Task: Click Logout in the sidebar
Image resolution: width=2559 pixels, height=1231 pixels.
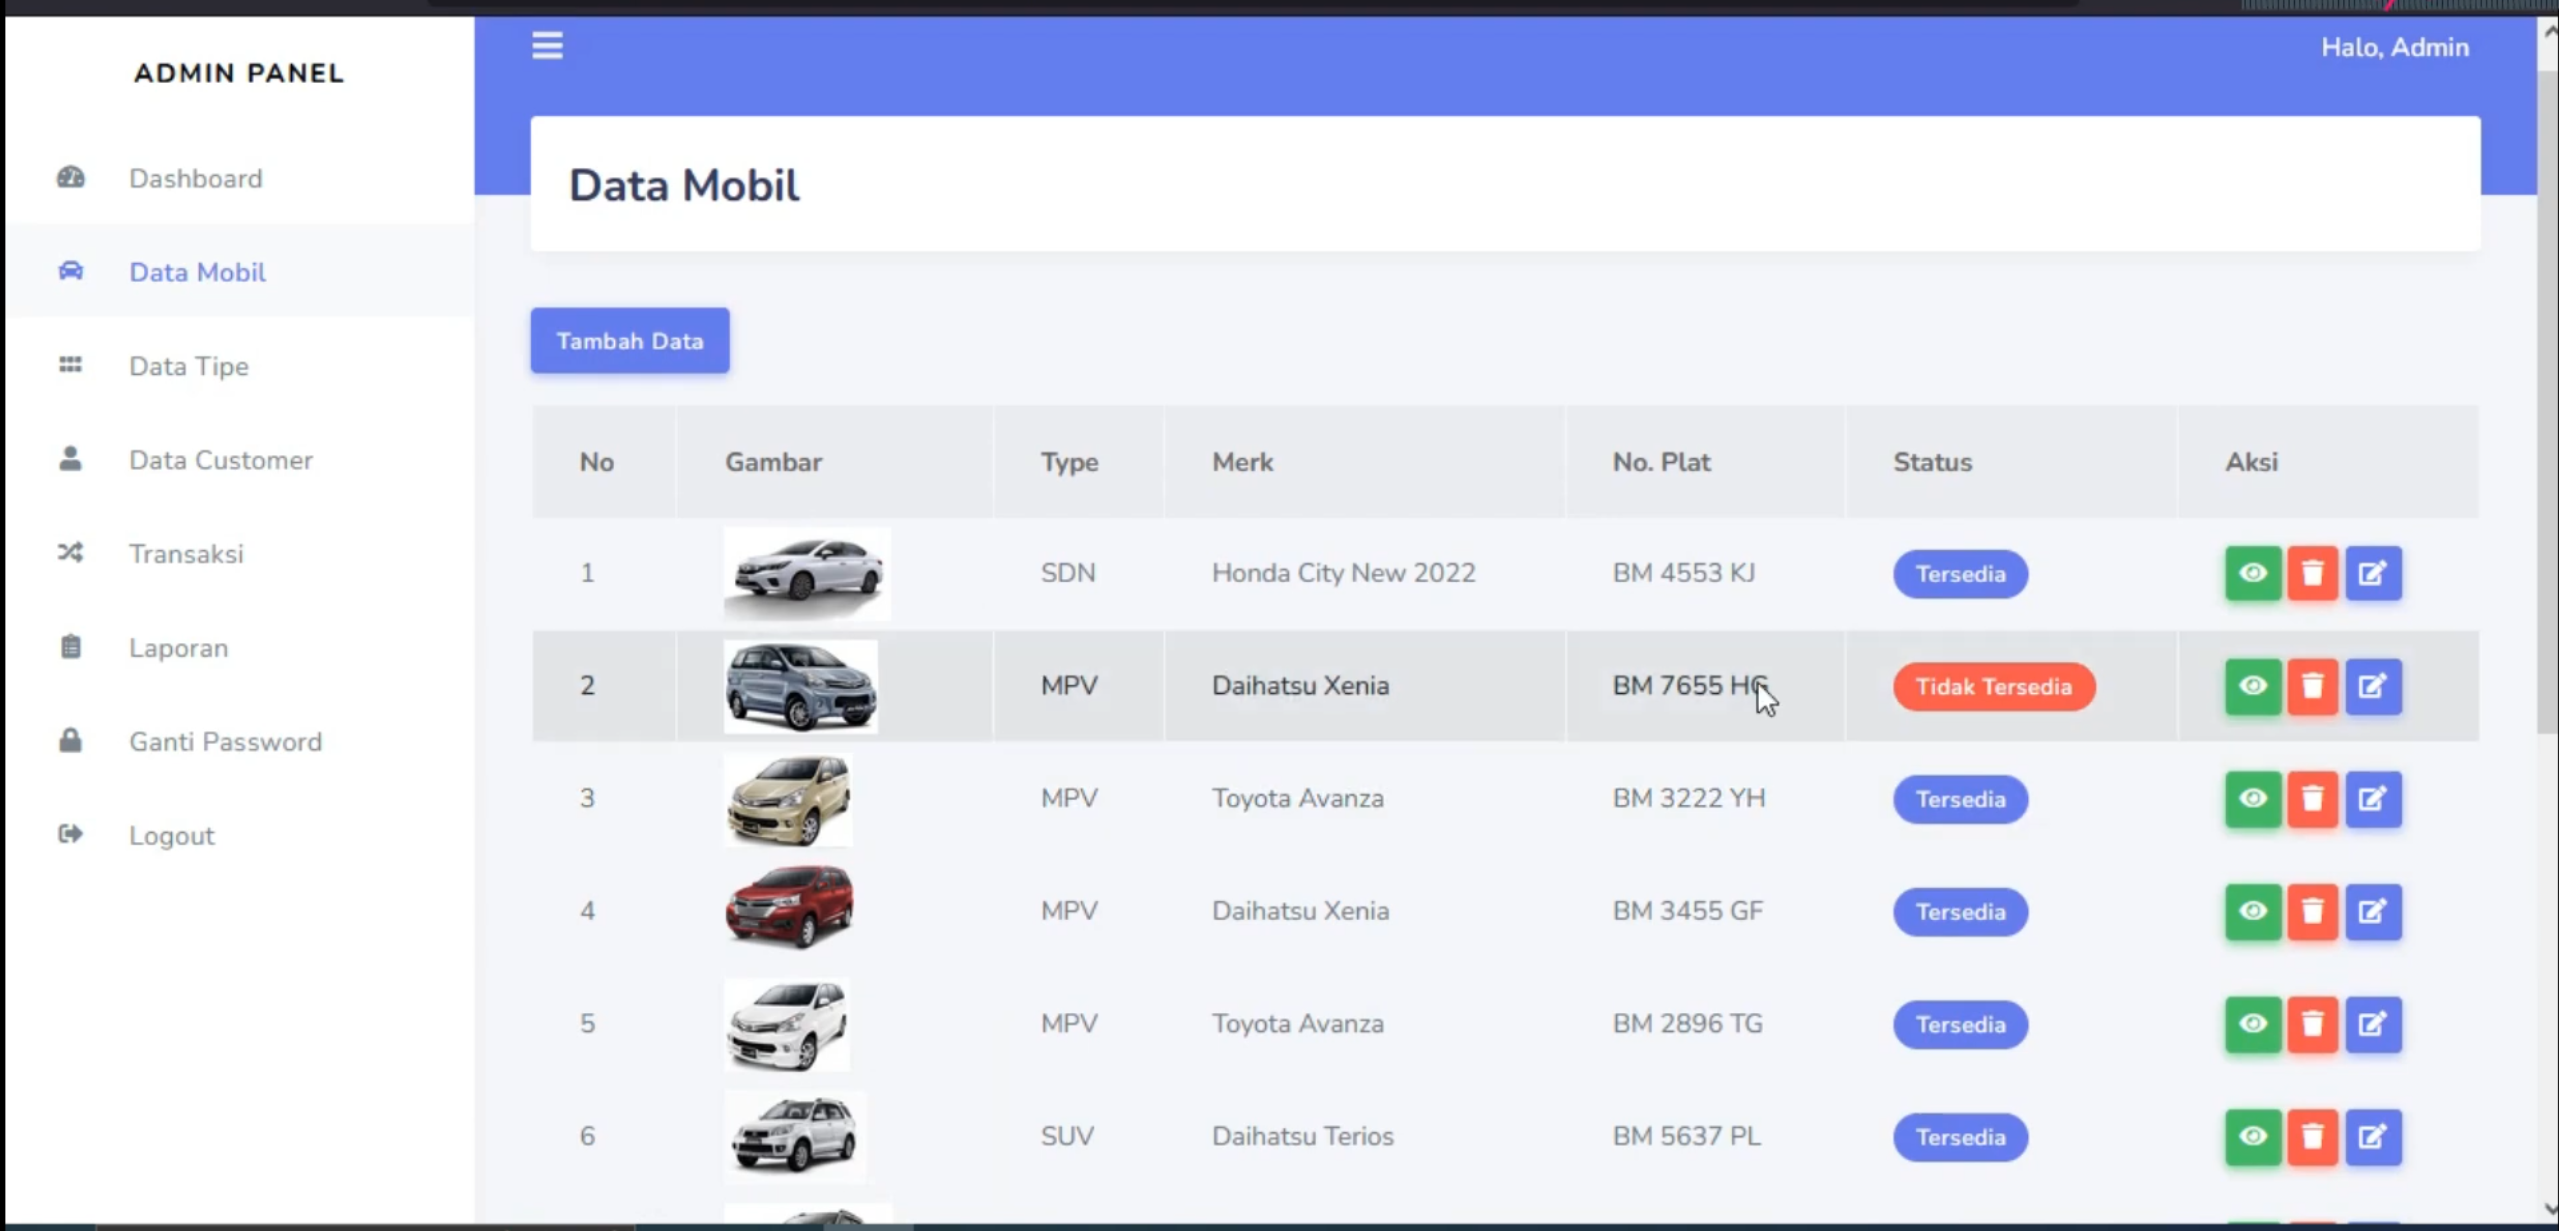Action: pos(240,836)
